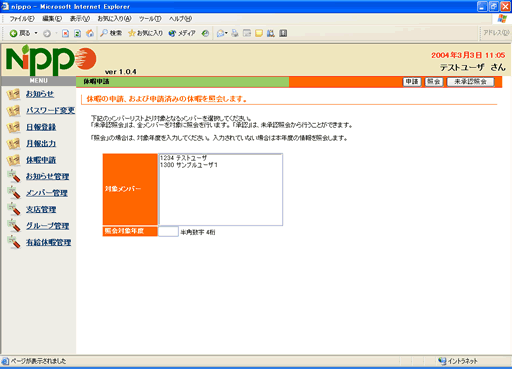Select member 1234 テストユーザ in list
Screen dimensions: 512x369
pyautogui.click(x=221, y=158)
